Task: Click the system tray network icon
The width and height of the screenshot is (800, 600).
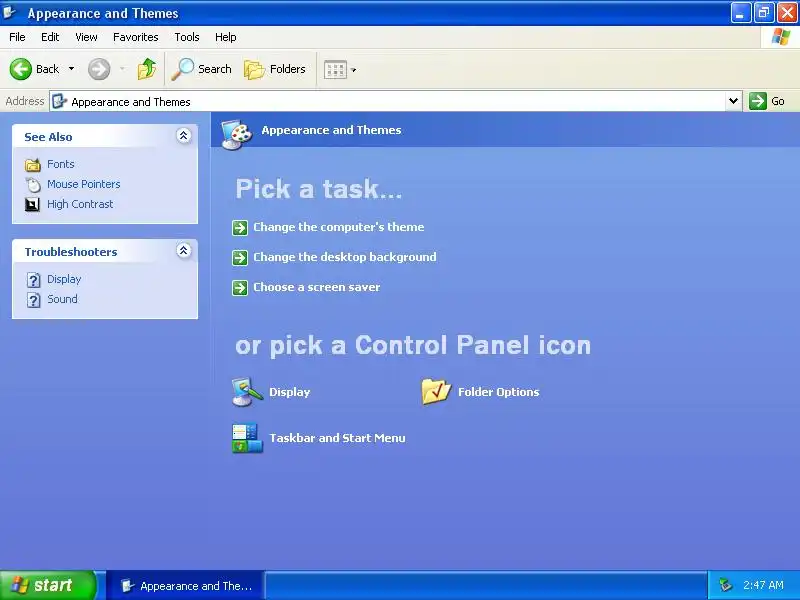Action: pos(725,585)
